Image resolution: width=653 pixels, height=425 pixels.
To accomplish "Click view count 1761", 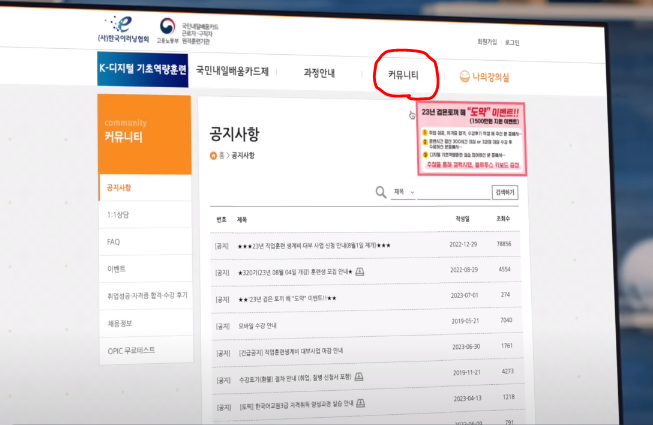I will click(x=507, y=345).
